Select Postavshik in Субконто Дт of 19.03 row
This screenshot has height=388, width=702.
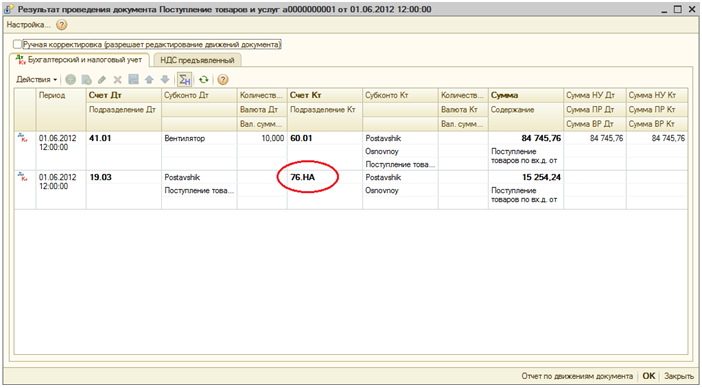199,177
